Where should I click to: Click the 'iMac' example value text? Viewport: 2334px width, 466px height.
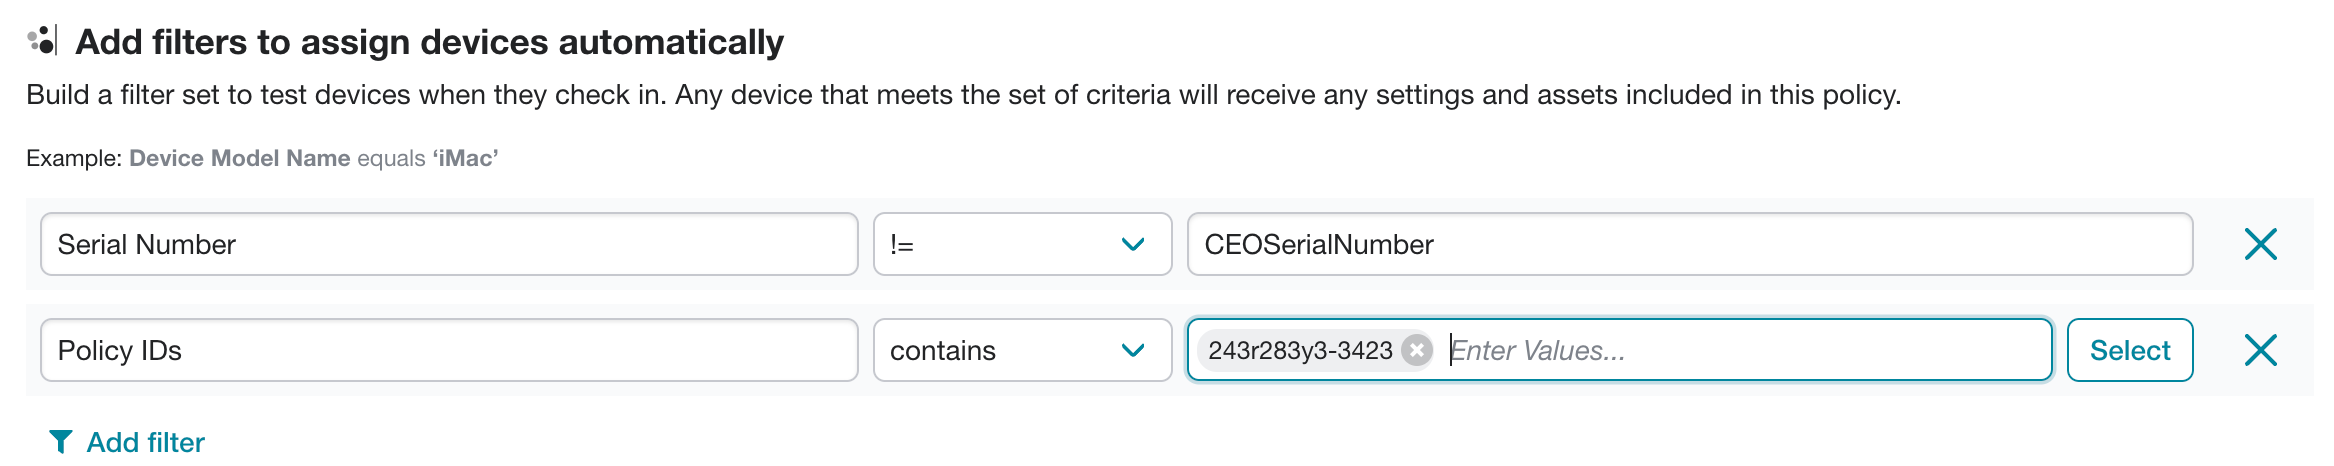(x=465, y=158)
